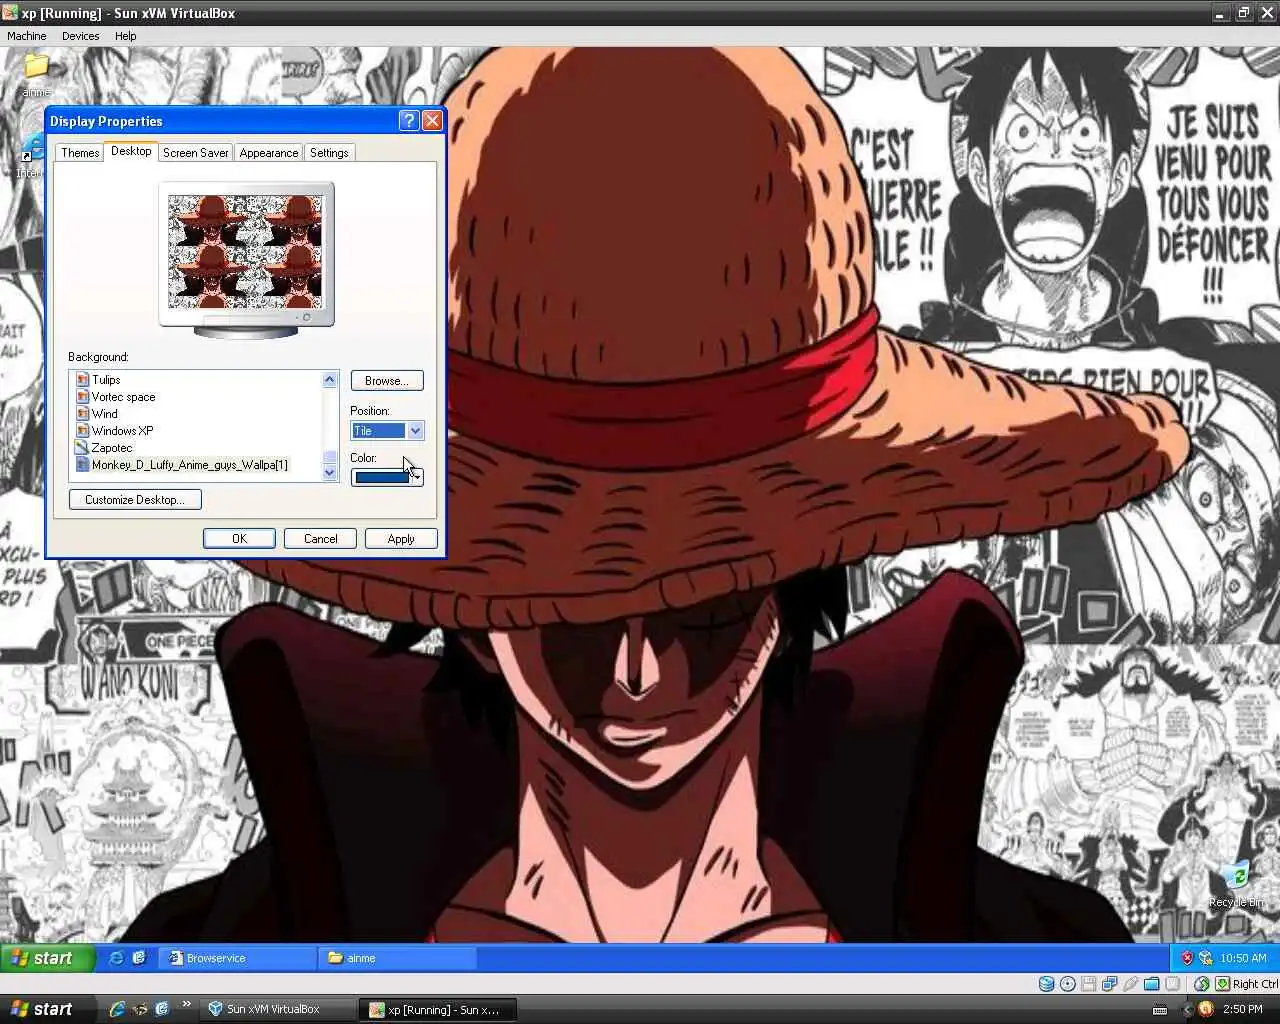This screenshot has width=1280, height=1024.
Task: Confirm with the OK button
Action: (x=239, y=539)
